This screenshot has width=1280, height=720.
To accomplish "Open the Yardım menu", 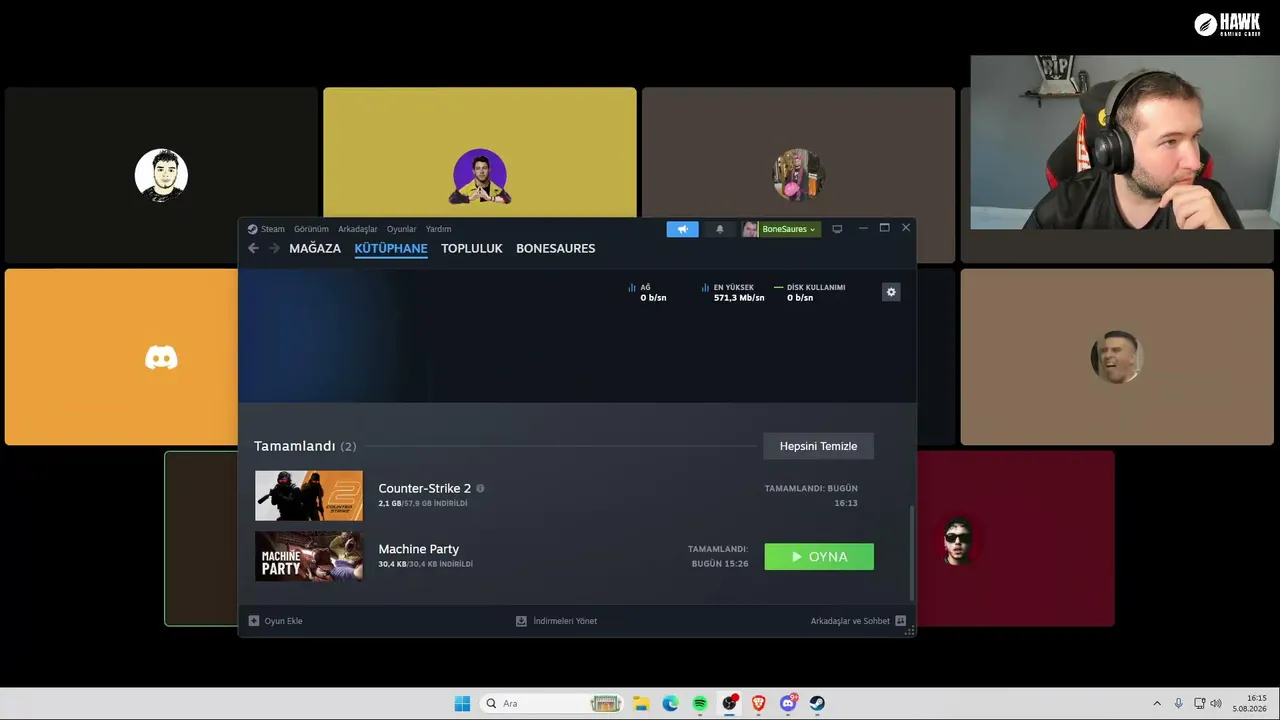I will [438, 229].
